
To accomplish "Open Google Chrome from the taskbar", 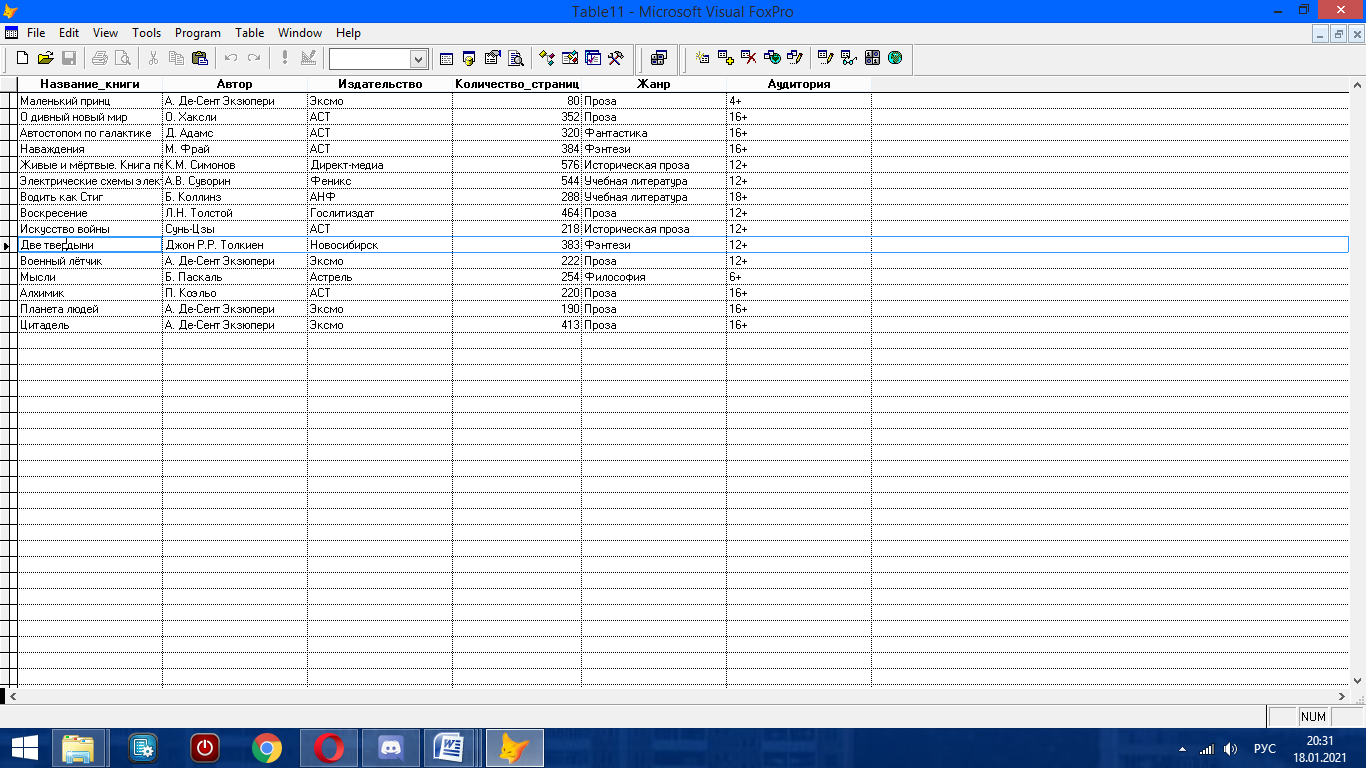I will pyautogui.click(x=266, y=748).
